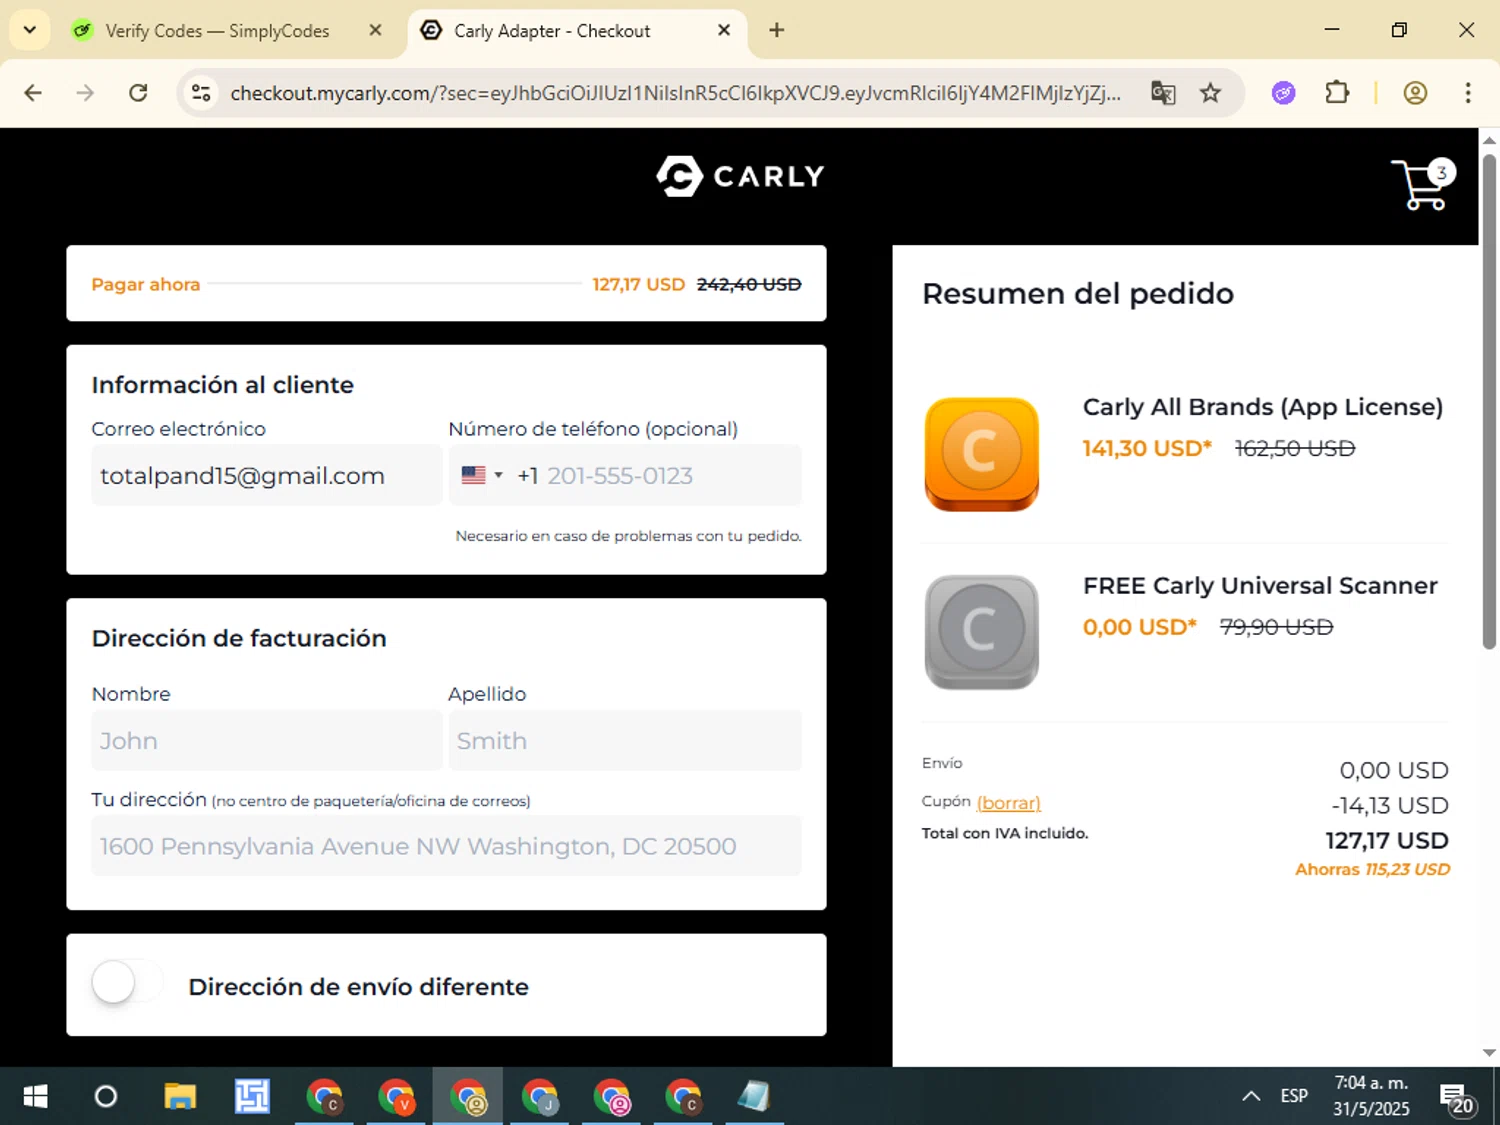Open the last Chrome icon in taskbar
Viewport: 1500px width, 1125px height.
684,1097
